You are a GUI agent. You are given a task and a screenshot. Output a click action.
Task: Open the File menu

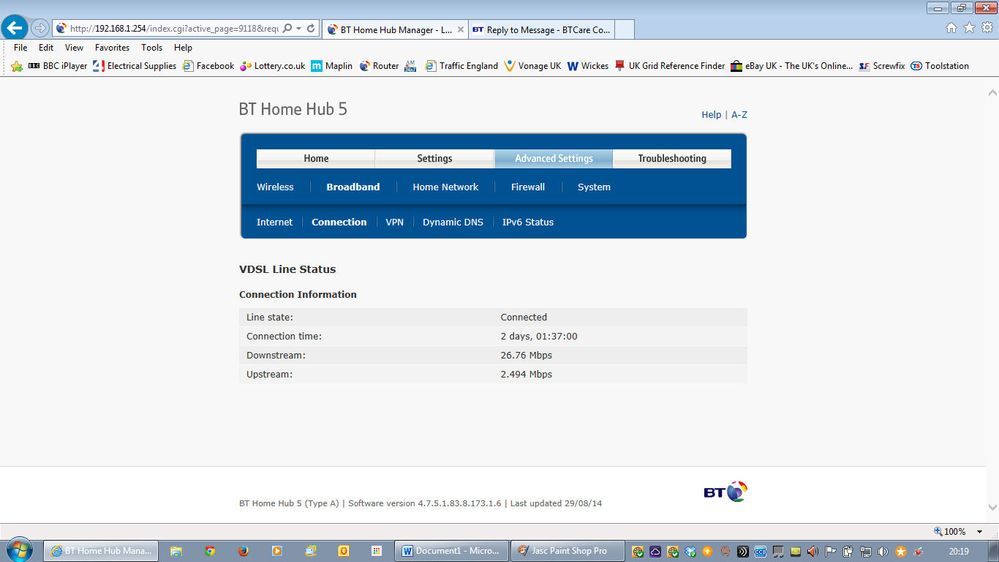click(20, 48)
